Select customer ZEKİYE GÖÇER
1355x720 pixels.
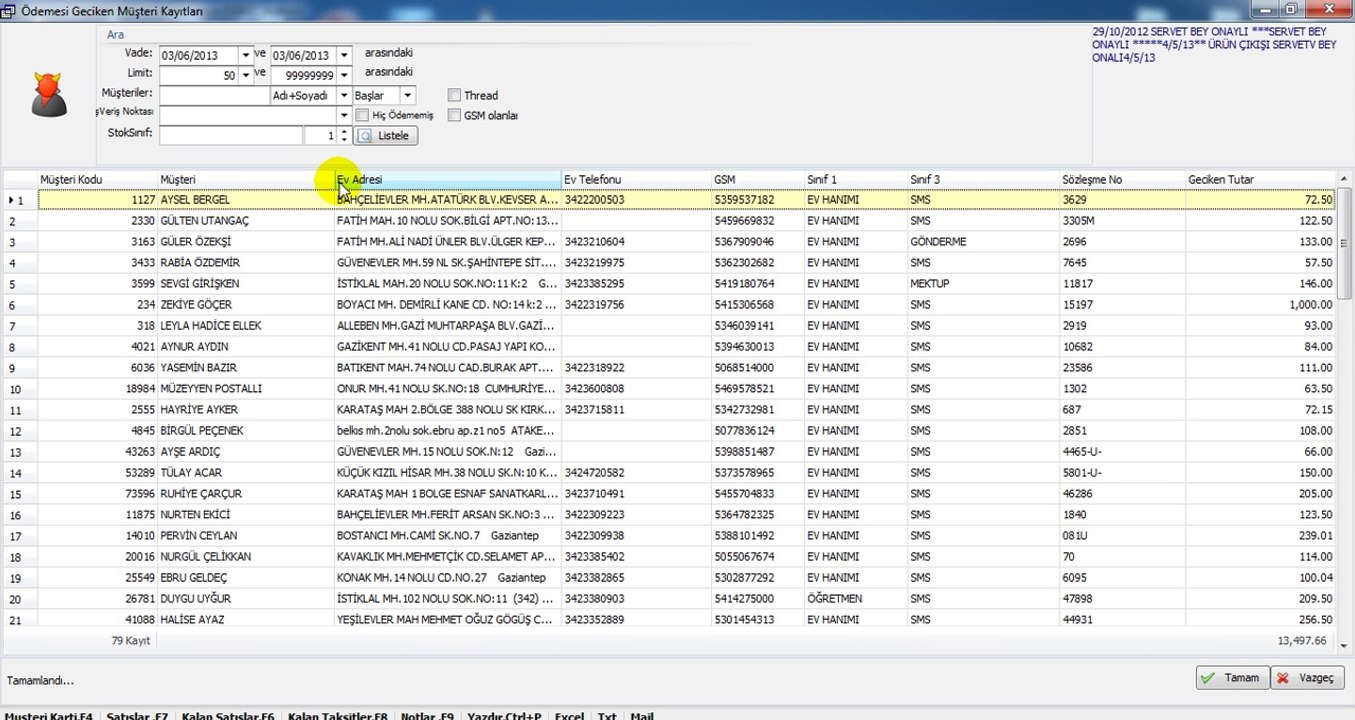[x=196, y=305]
